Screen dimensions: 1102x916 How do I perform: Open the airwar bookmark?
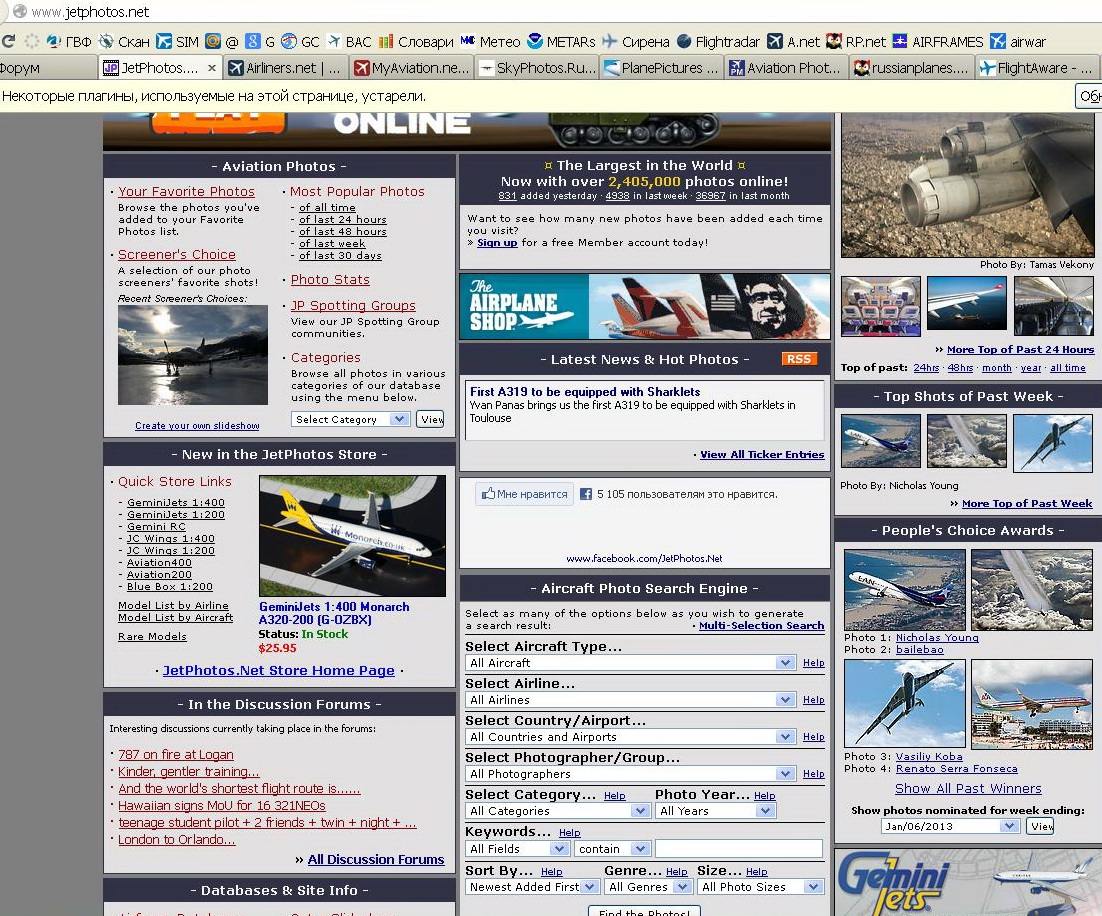pos(1018,41)
